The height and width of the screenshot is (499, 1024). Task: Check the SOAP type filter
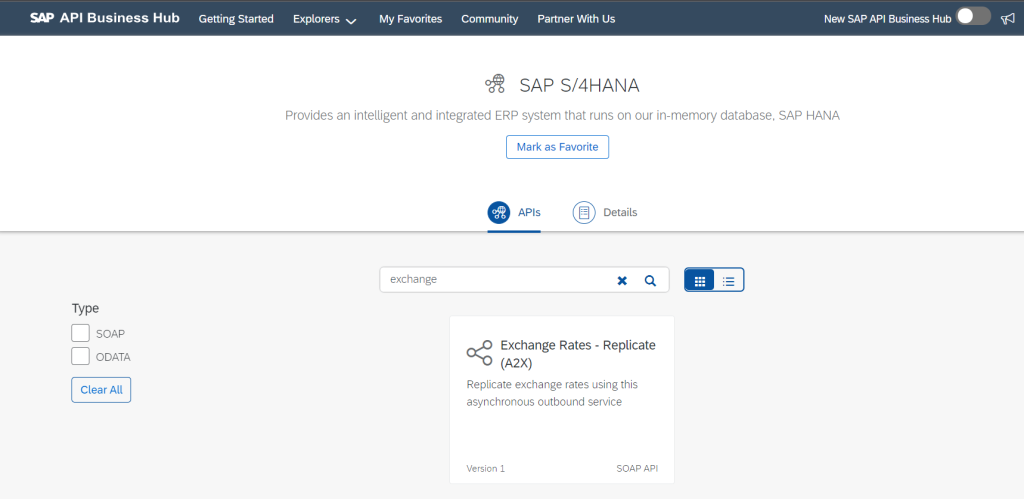(x=80, y=333)
